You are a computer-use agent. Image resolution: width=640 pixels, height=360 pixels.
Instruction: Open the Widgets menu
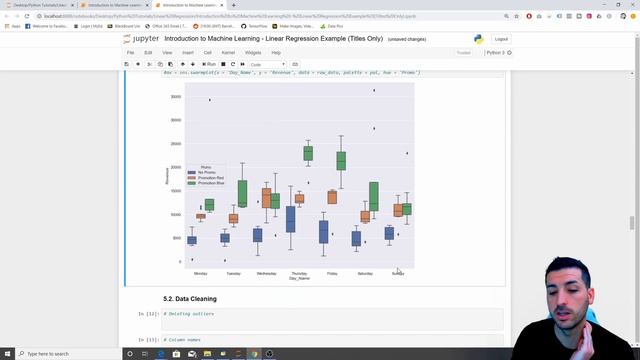tap(253, 53)
